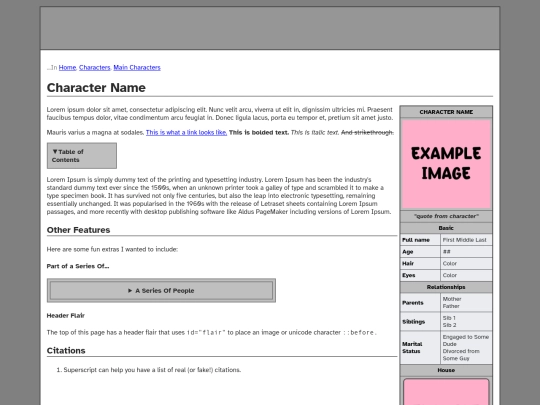540x405 pixels.
Task: Click the first citation list item
Action: pos(152,370)
